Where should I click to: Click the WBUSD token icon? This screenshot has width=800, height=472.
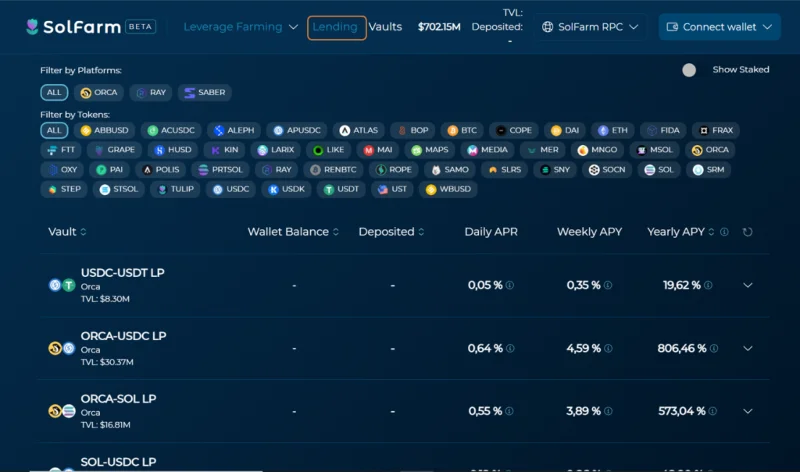click(431, 189)
